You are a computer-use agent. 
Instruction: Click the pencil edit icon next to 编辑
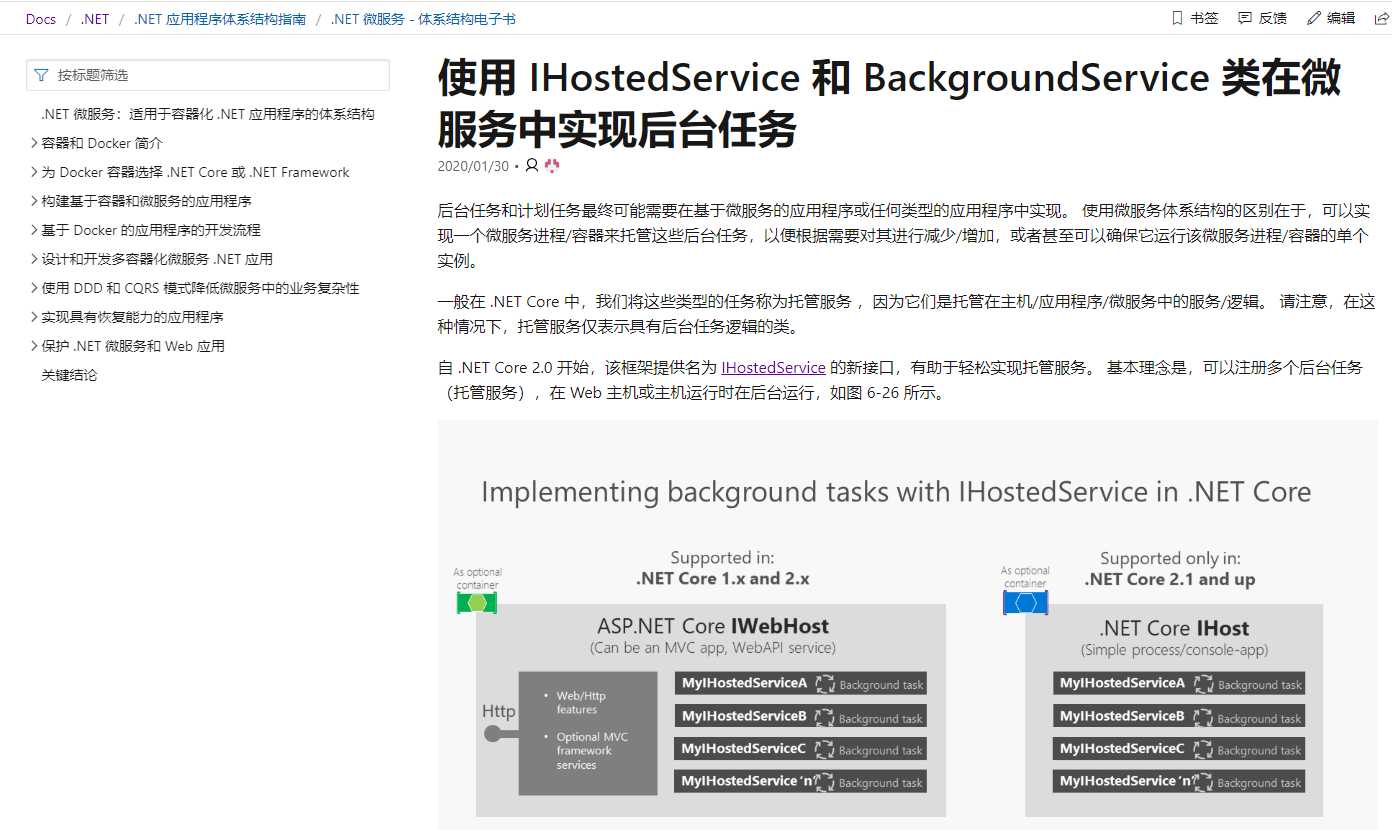(x=1314, y=18)
